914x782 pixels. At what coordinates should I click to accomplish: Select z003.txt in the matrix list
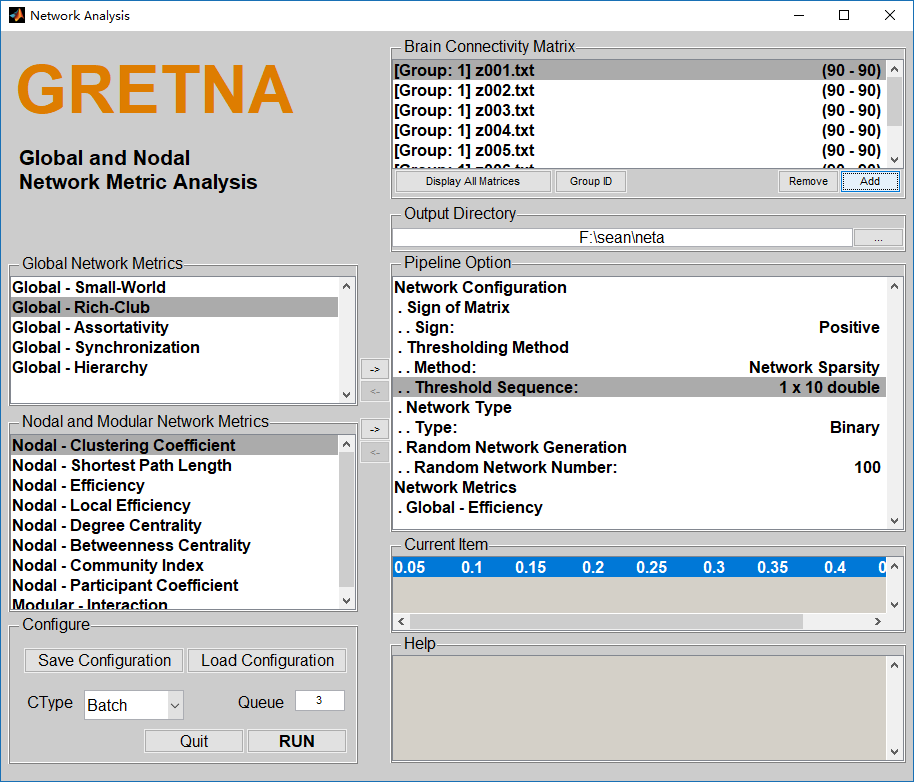(x=639, y=110)
